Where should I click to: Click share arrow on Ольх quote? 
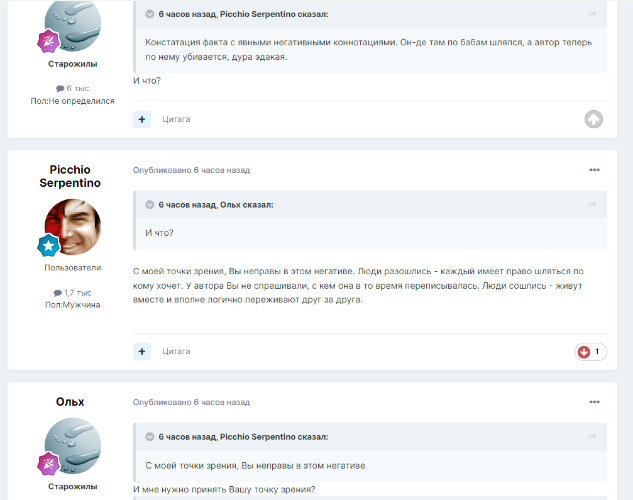[593, 205]
